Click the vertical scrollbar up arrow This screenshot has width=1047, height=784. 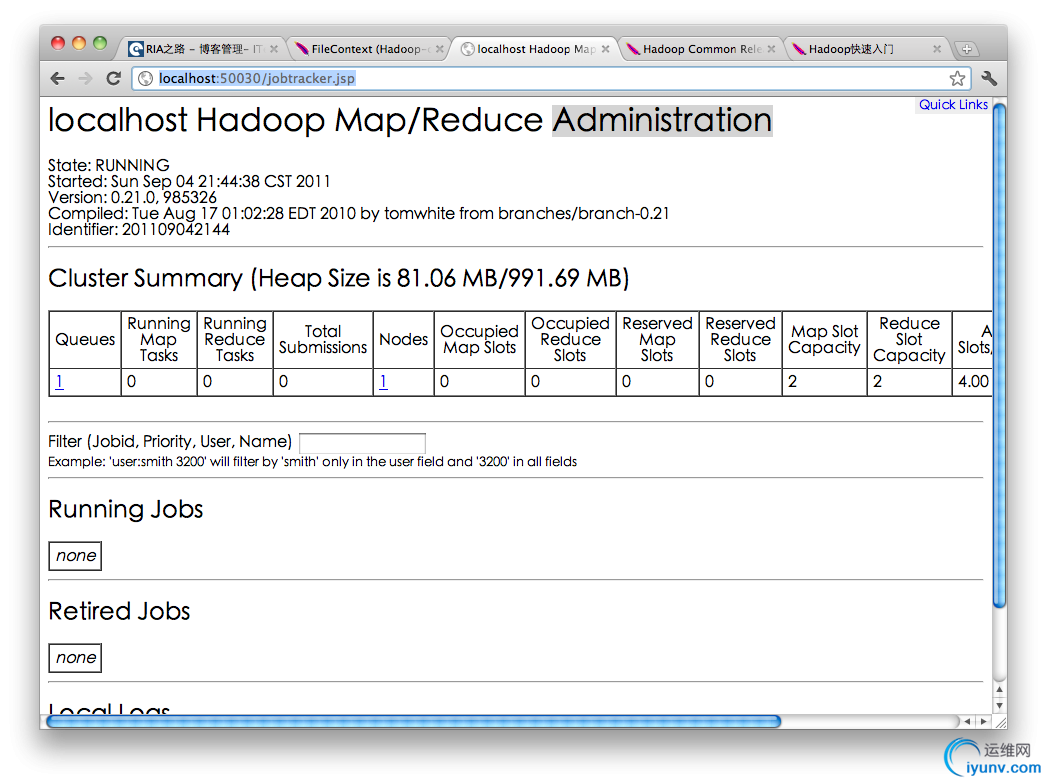coord(999,689)
